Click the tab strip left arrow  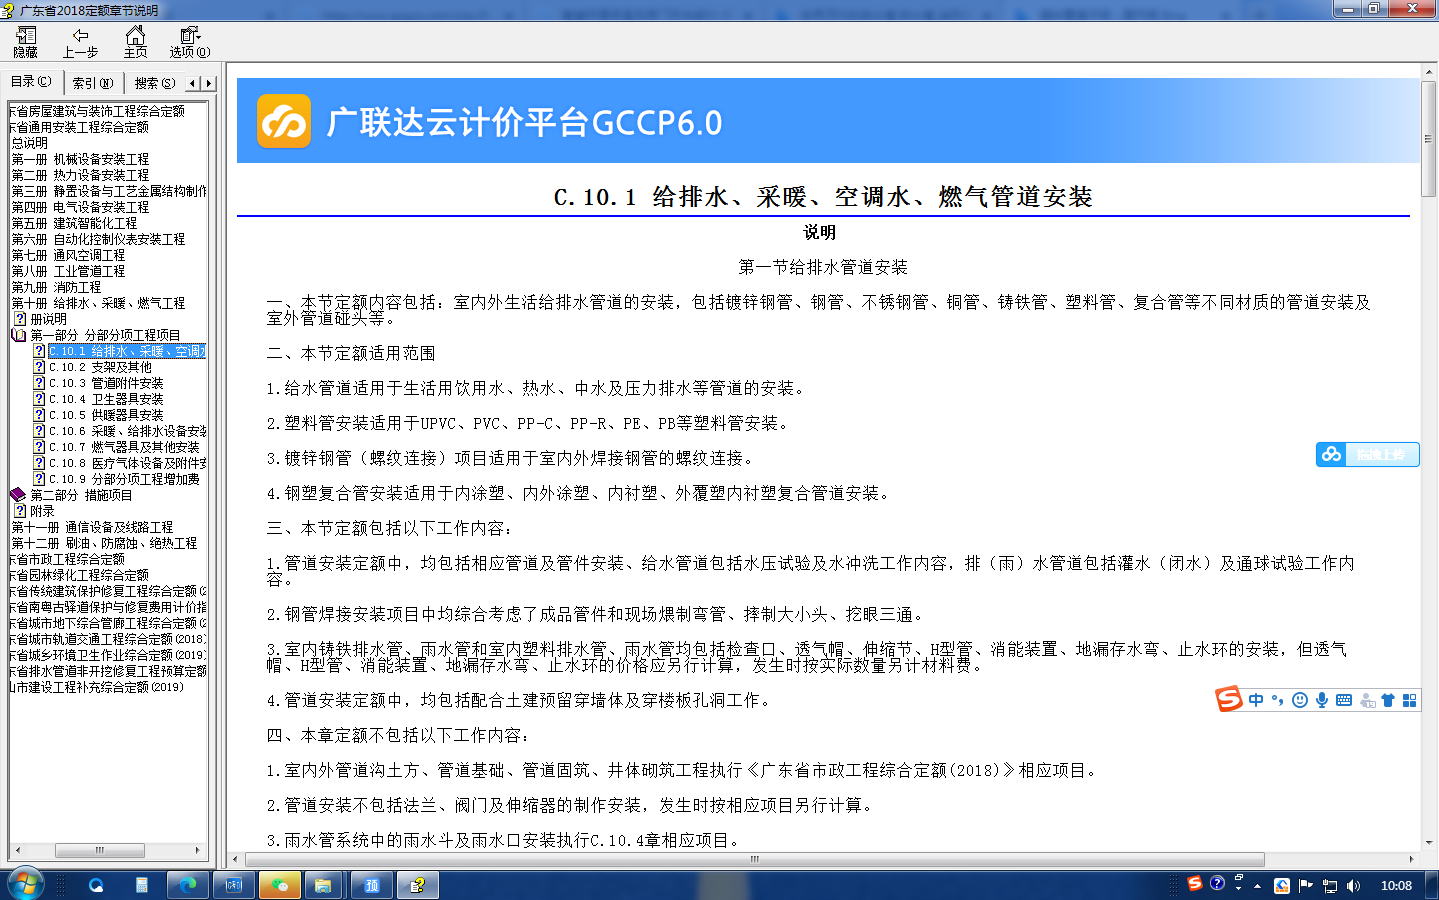click(192, 83)
